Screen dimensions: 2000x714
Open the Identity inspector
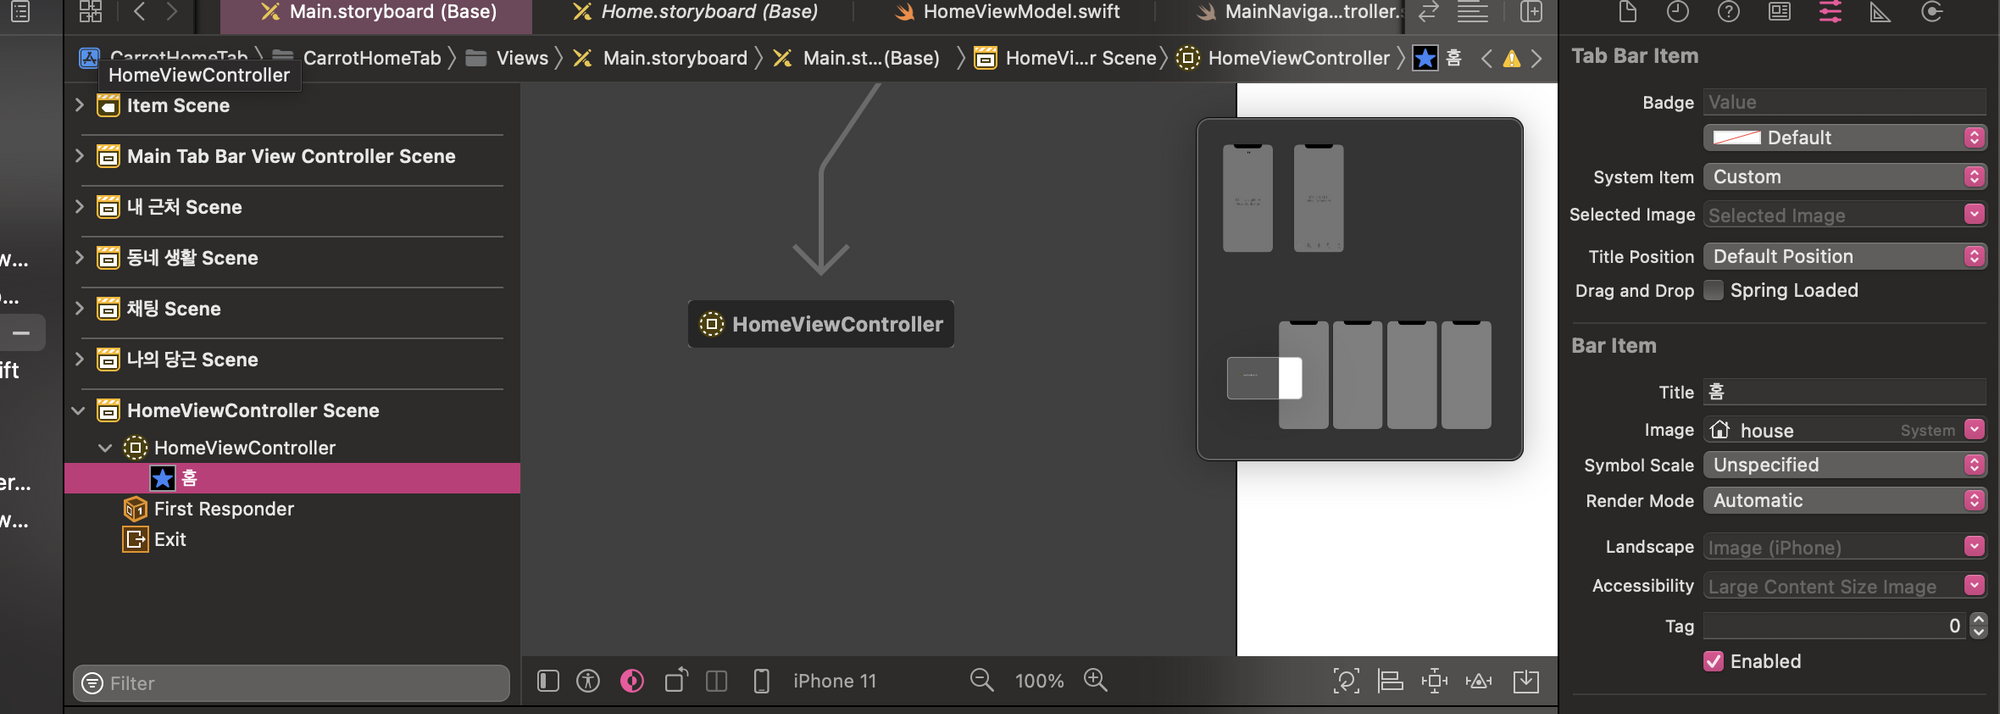point(1780,12)
